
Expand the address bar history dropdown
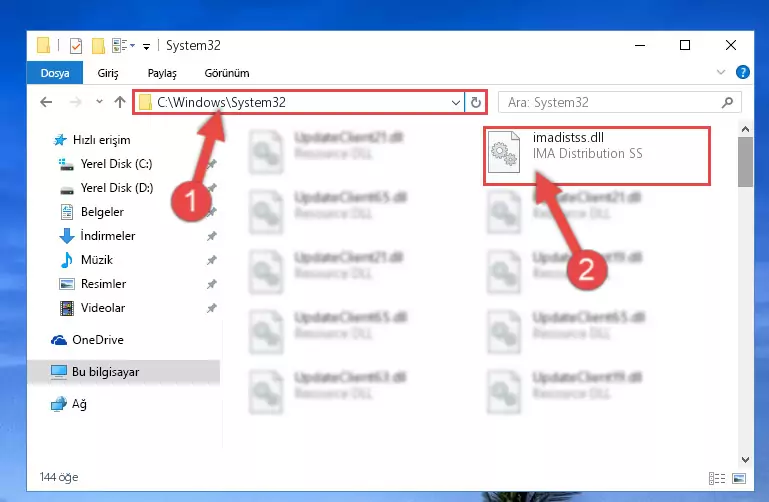(455, 102)
